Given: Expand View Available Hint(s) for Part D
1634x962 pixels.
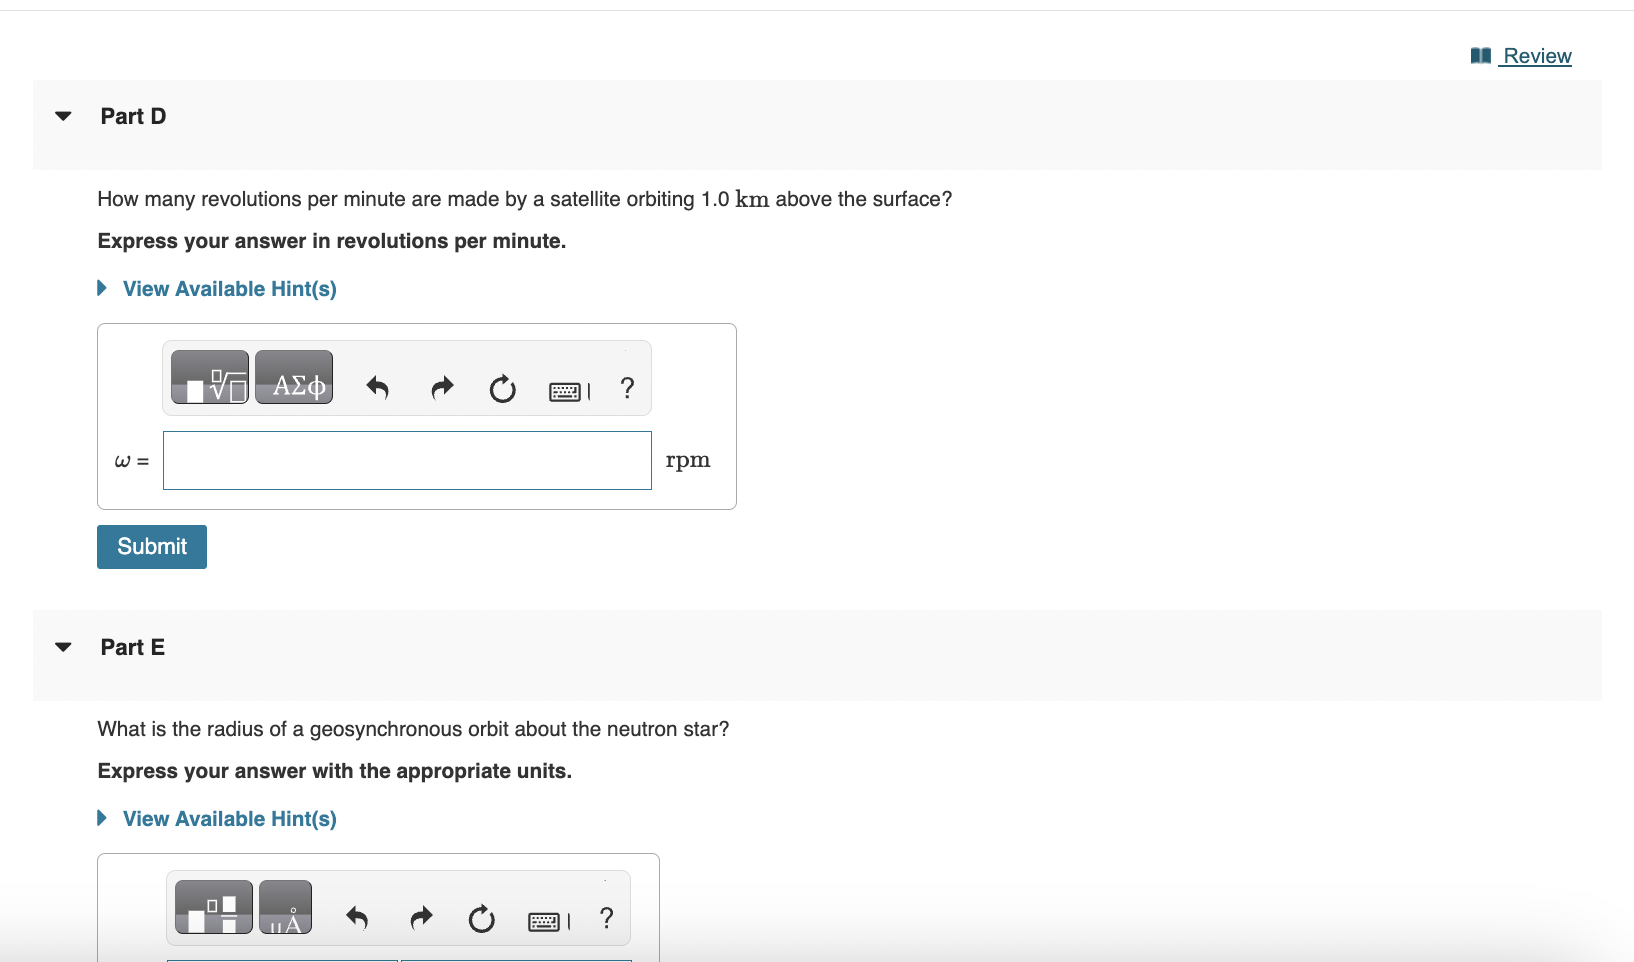Looking at the screenshot, I should [x=217, y=289].
